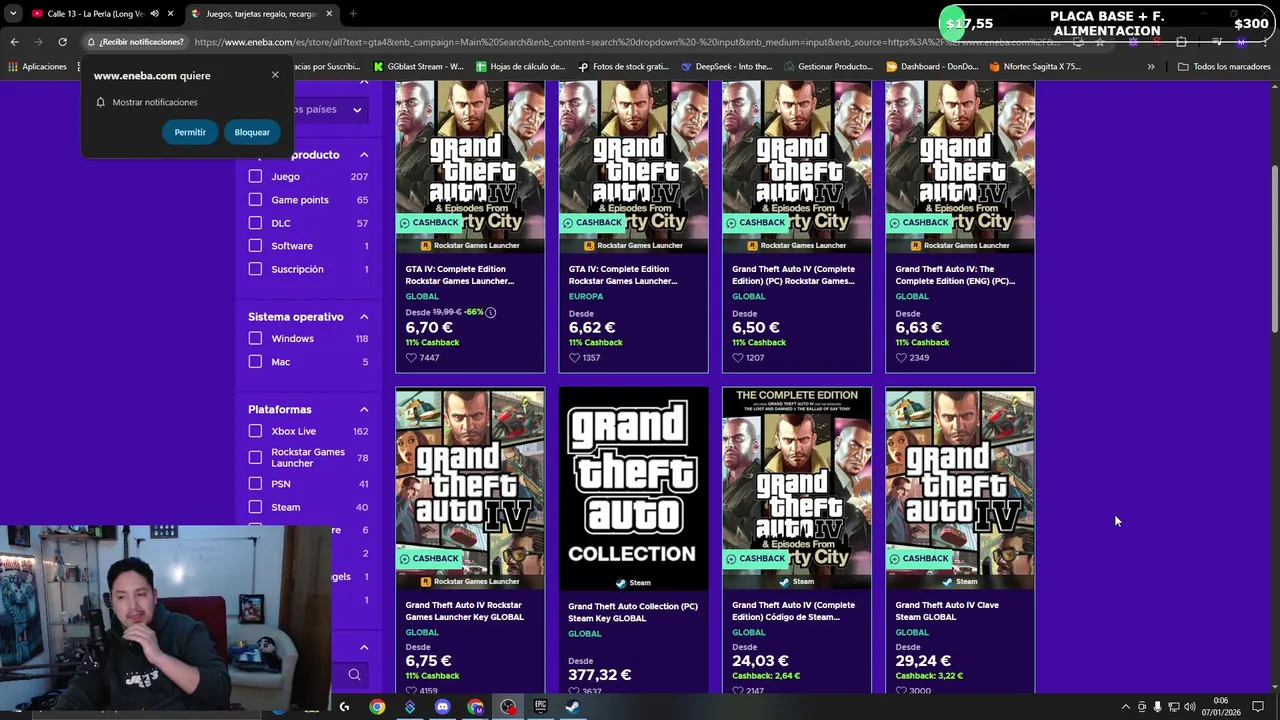The image size is (1280, 720).
Task: Open Discord from the taskbar
Action: pyautogui.click(x=442, y=707)
